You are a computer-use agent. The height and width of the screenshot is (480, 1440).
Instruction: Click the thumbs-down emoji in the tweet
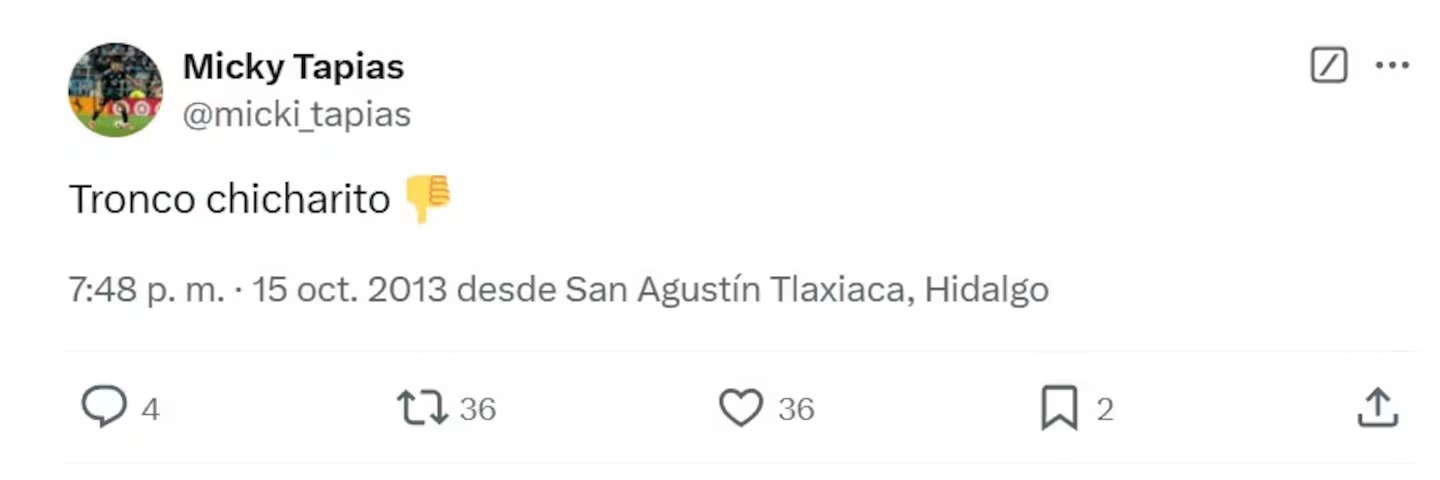[x=428, y=199]
